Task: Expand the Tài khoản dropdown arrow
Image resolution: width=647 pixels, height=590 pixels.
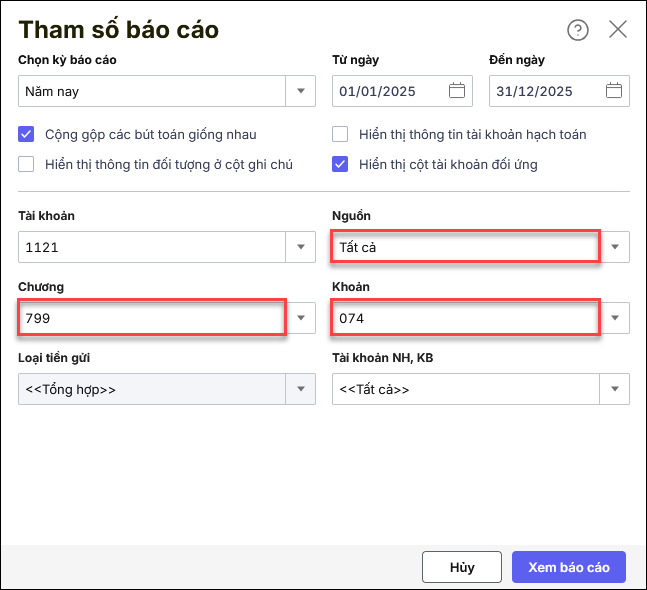Action: coord(301,247)
